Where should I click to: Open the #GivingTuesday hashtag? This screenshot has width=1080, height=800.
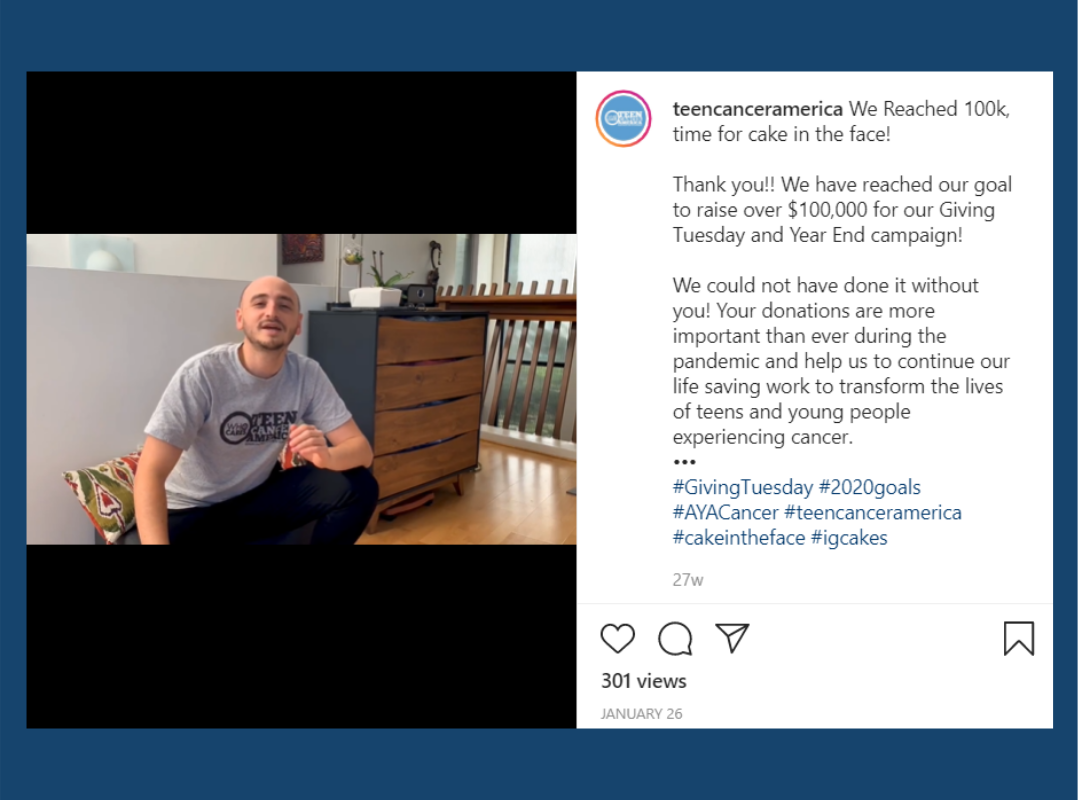pyautogui.click(x=742, y=487)
